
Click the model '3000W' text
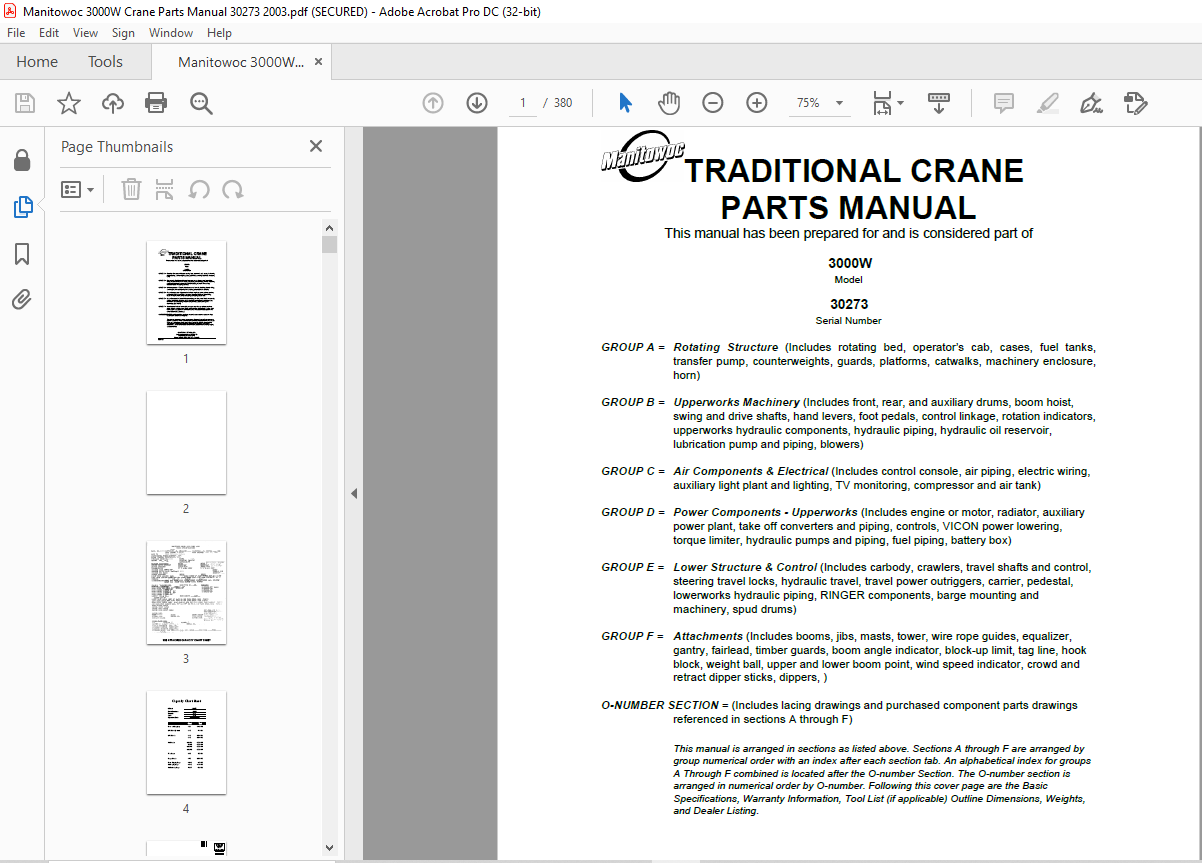(x=850, y=263)
